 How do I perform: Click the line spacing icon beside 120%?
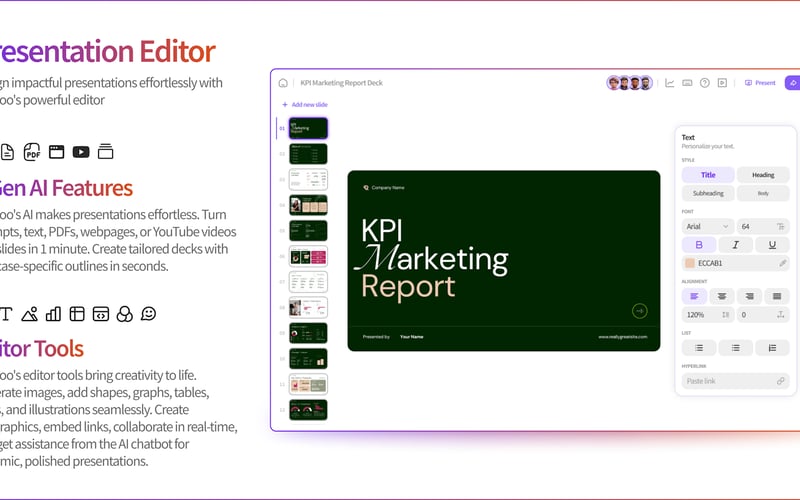(726, 315)
